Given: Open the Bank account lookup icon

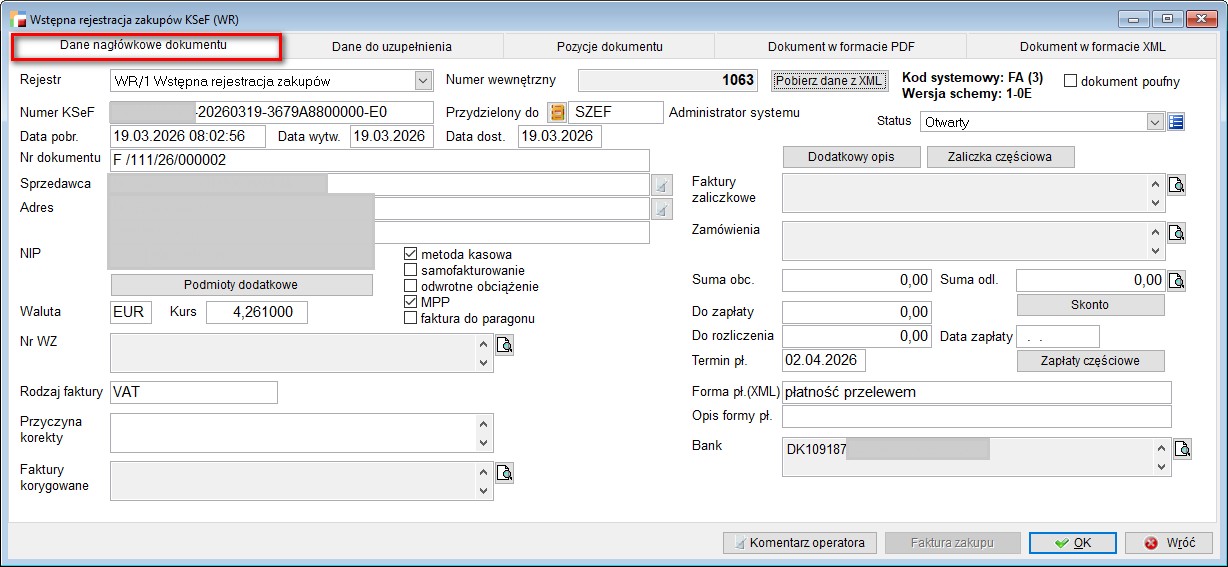Looking at the screenshot, I should 1182,449.
